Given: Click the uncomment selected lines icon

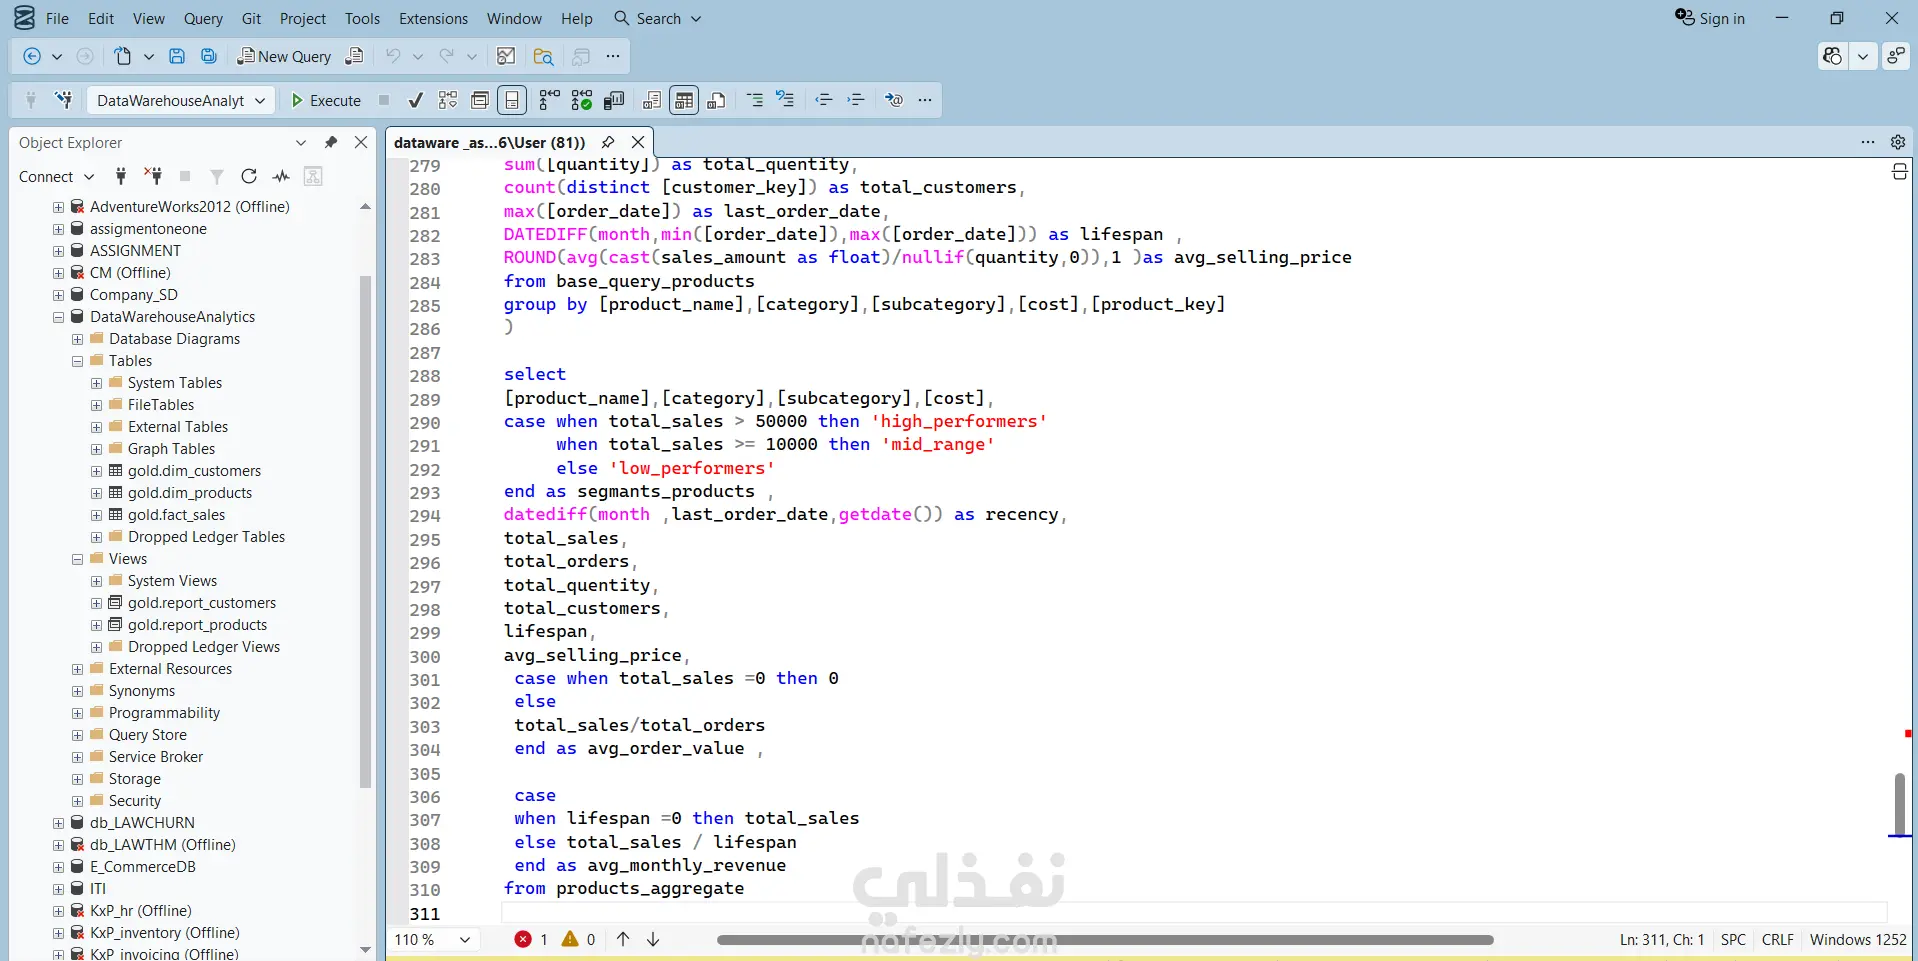Looking at the screenshot, I should pyautogui.click(x=786, y=100).
